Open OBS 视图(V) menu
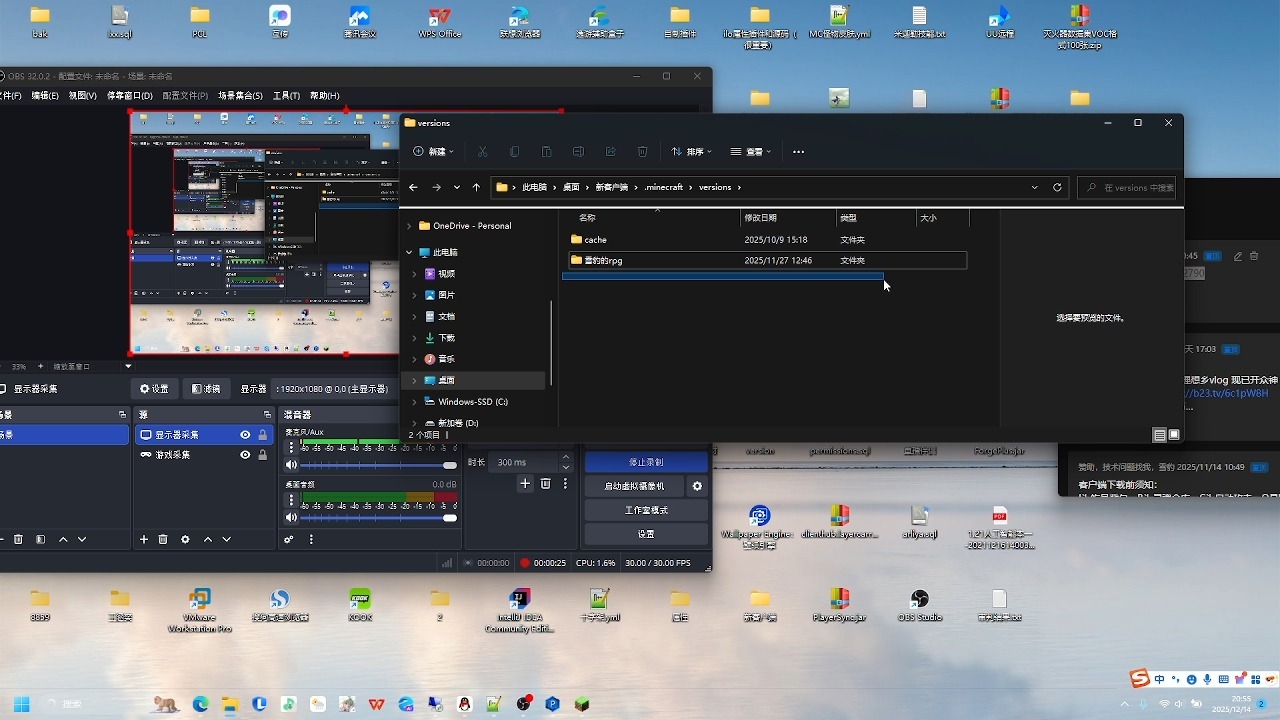 (x=83, y=96)
